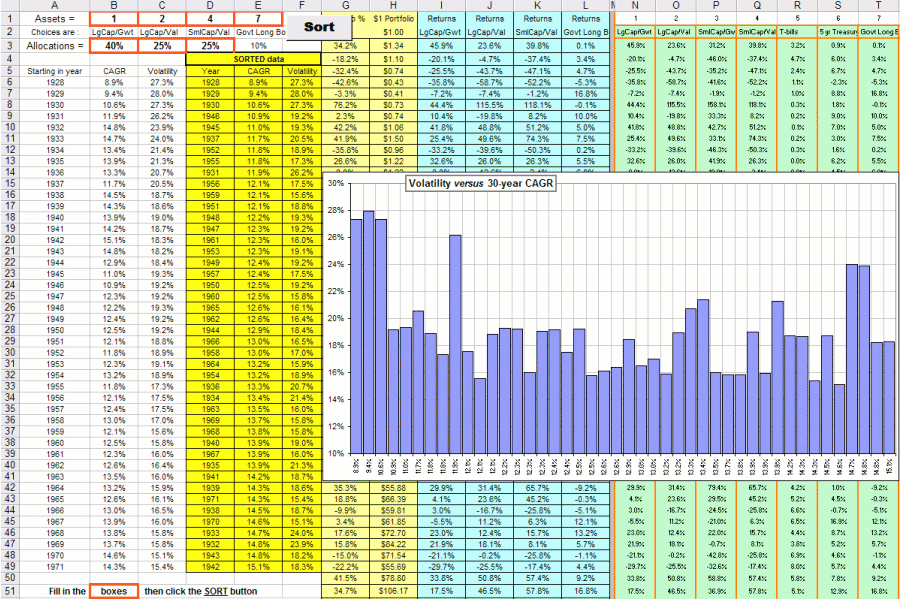
Task: Click the '5 yr Treasury' header cell
Action: [838, 32]
